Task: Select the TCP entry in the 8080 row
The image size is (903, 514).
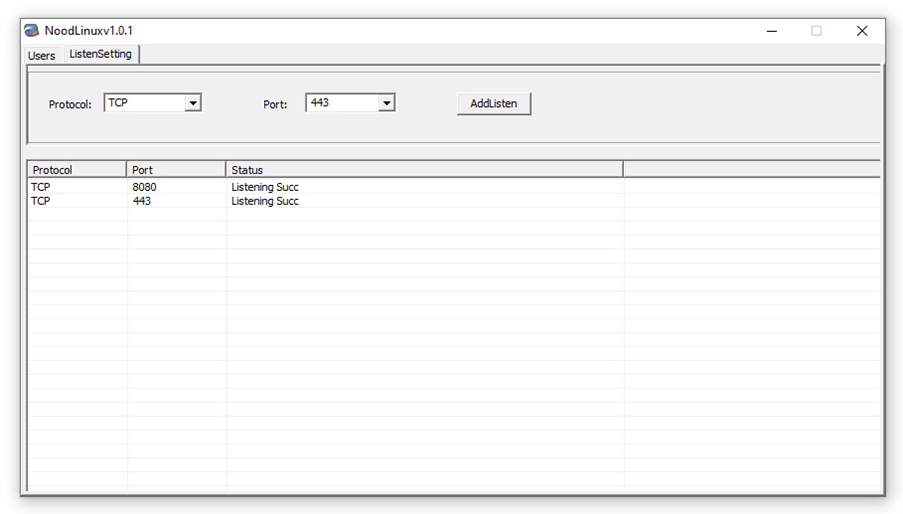Action: click(41, 187)
